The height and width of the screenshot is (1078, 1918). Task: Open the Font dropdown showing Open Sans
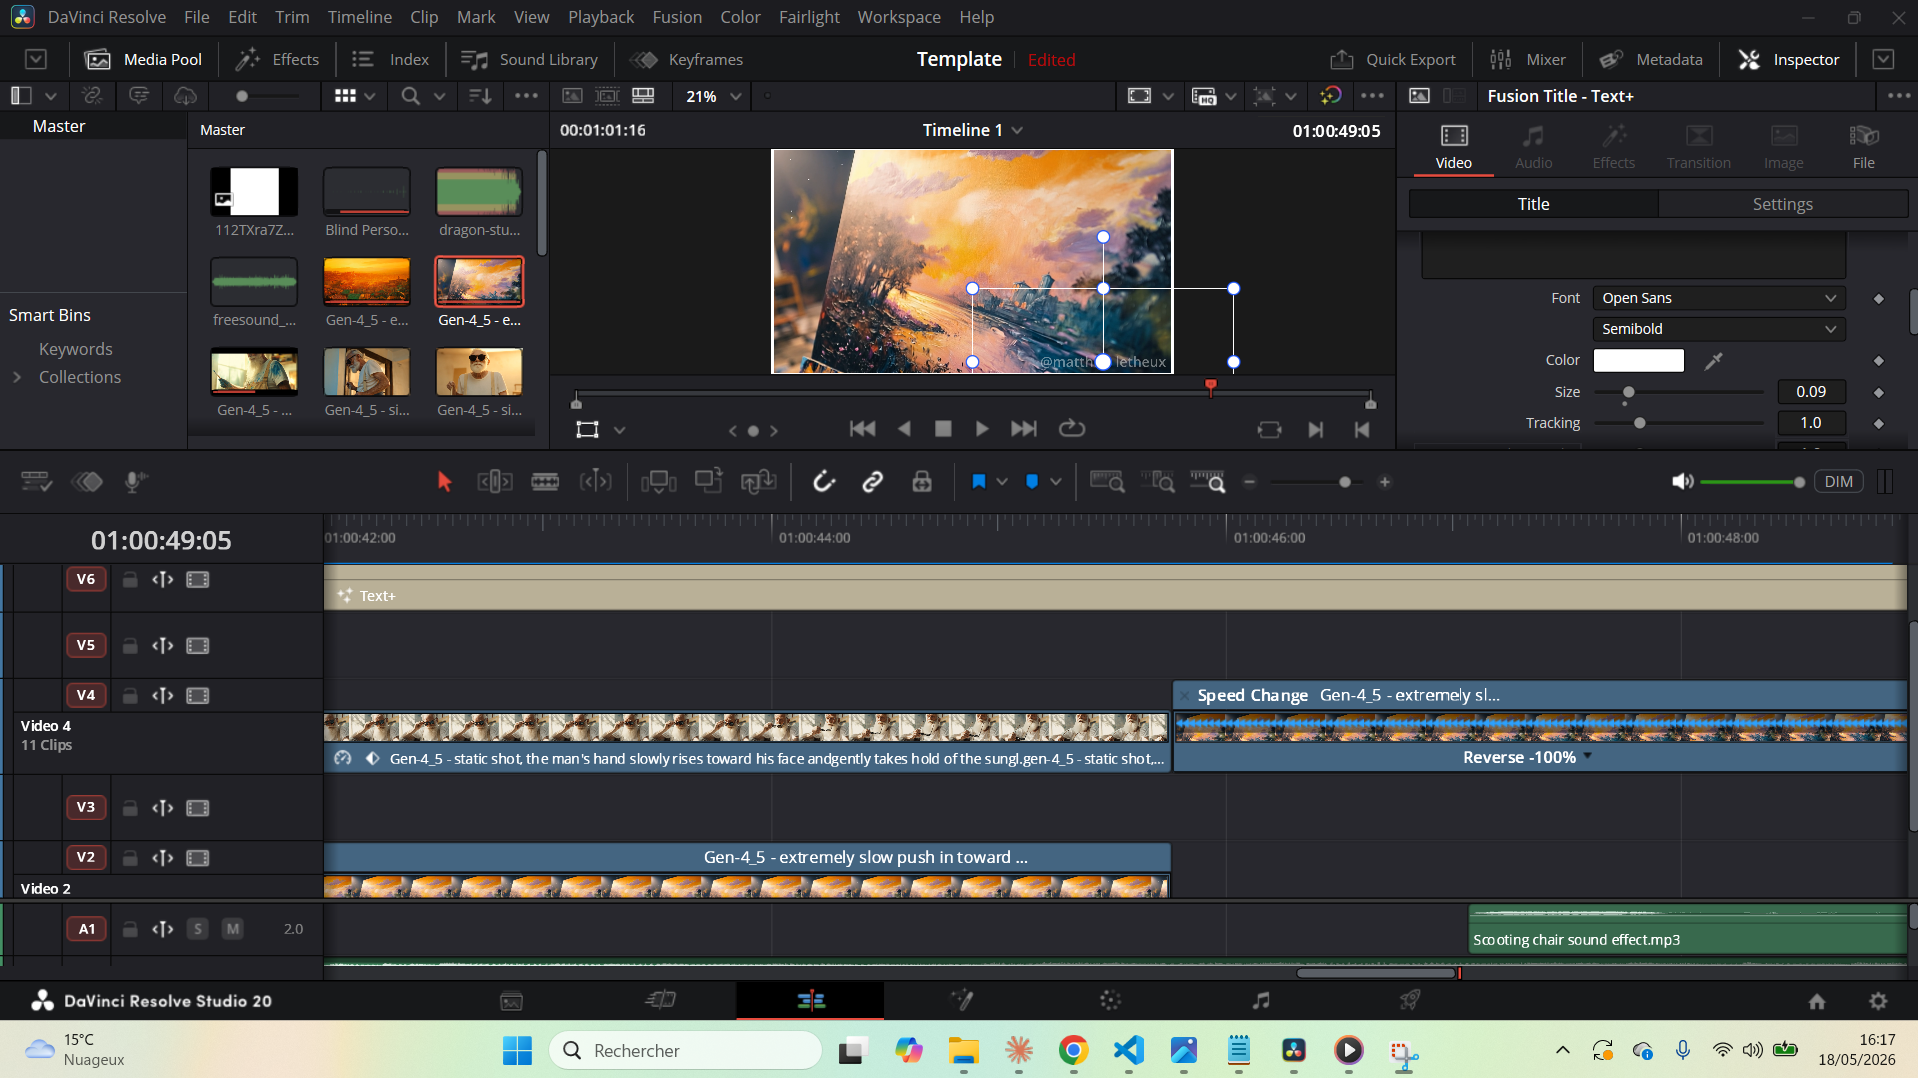point(1719,298)
